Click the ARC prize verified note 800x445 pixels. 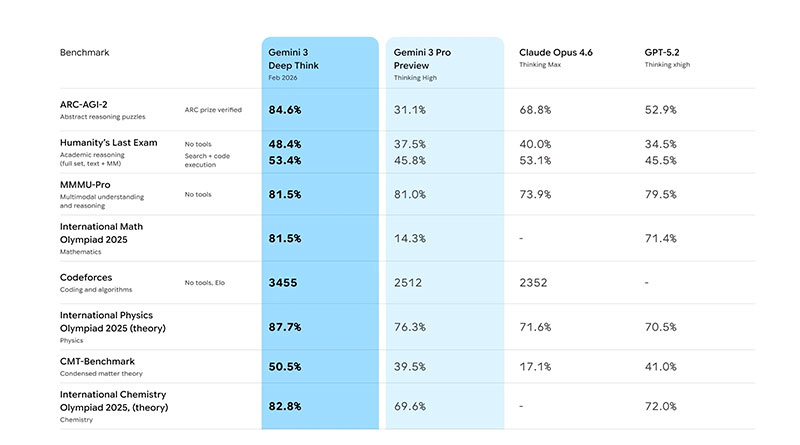[212, 109]
